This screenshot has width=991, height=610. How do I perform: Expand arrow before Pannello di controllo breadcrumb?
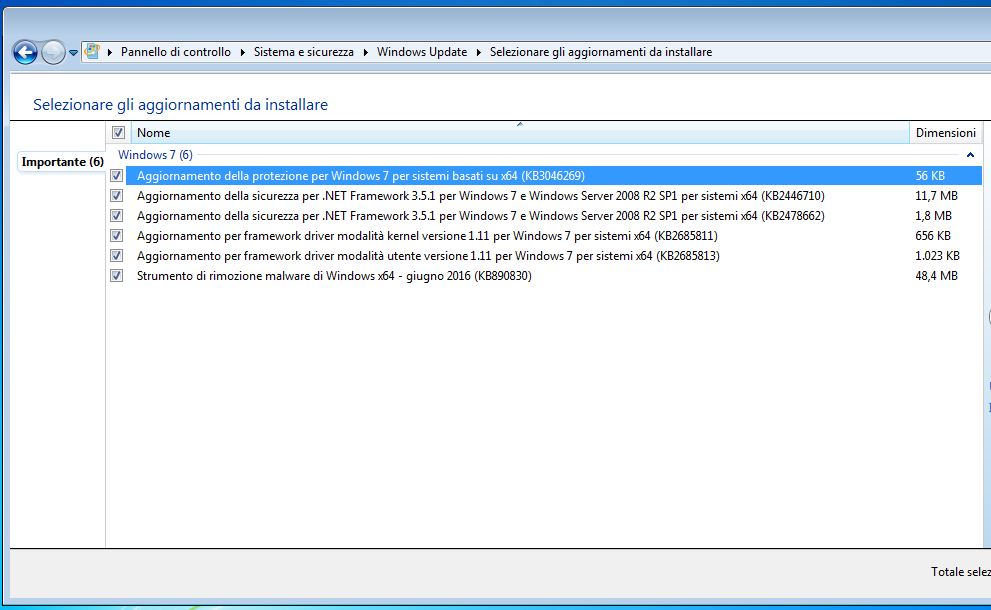[x=110, y=52]
